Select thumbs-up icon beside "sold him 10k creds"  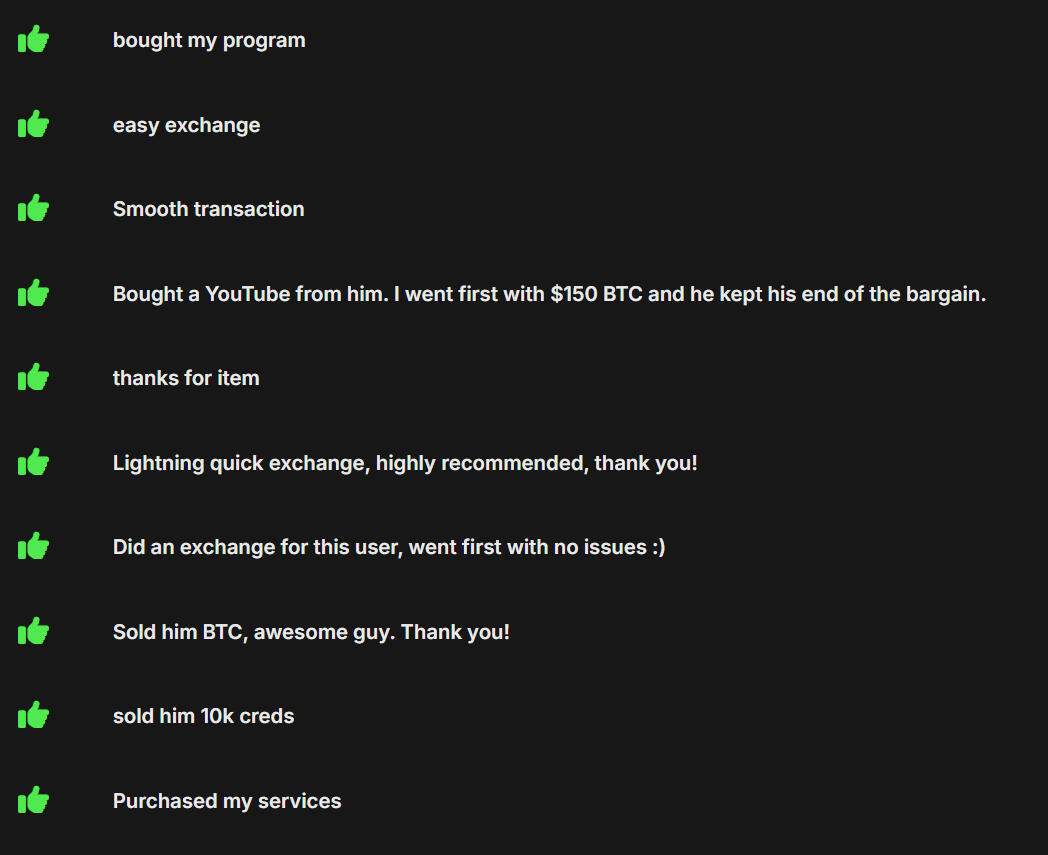(x=34, y=716)
